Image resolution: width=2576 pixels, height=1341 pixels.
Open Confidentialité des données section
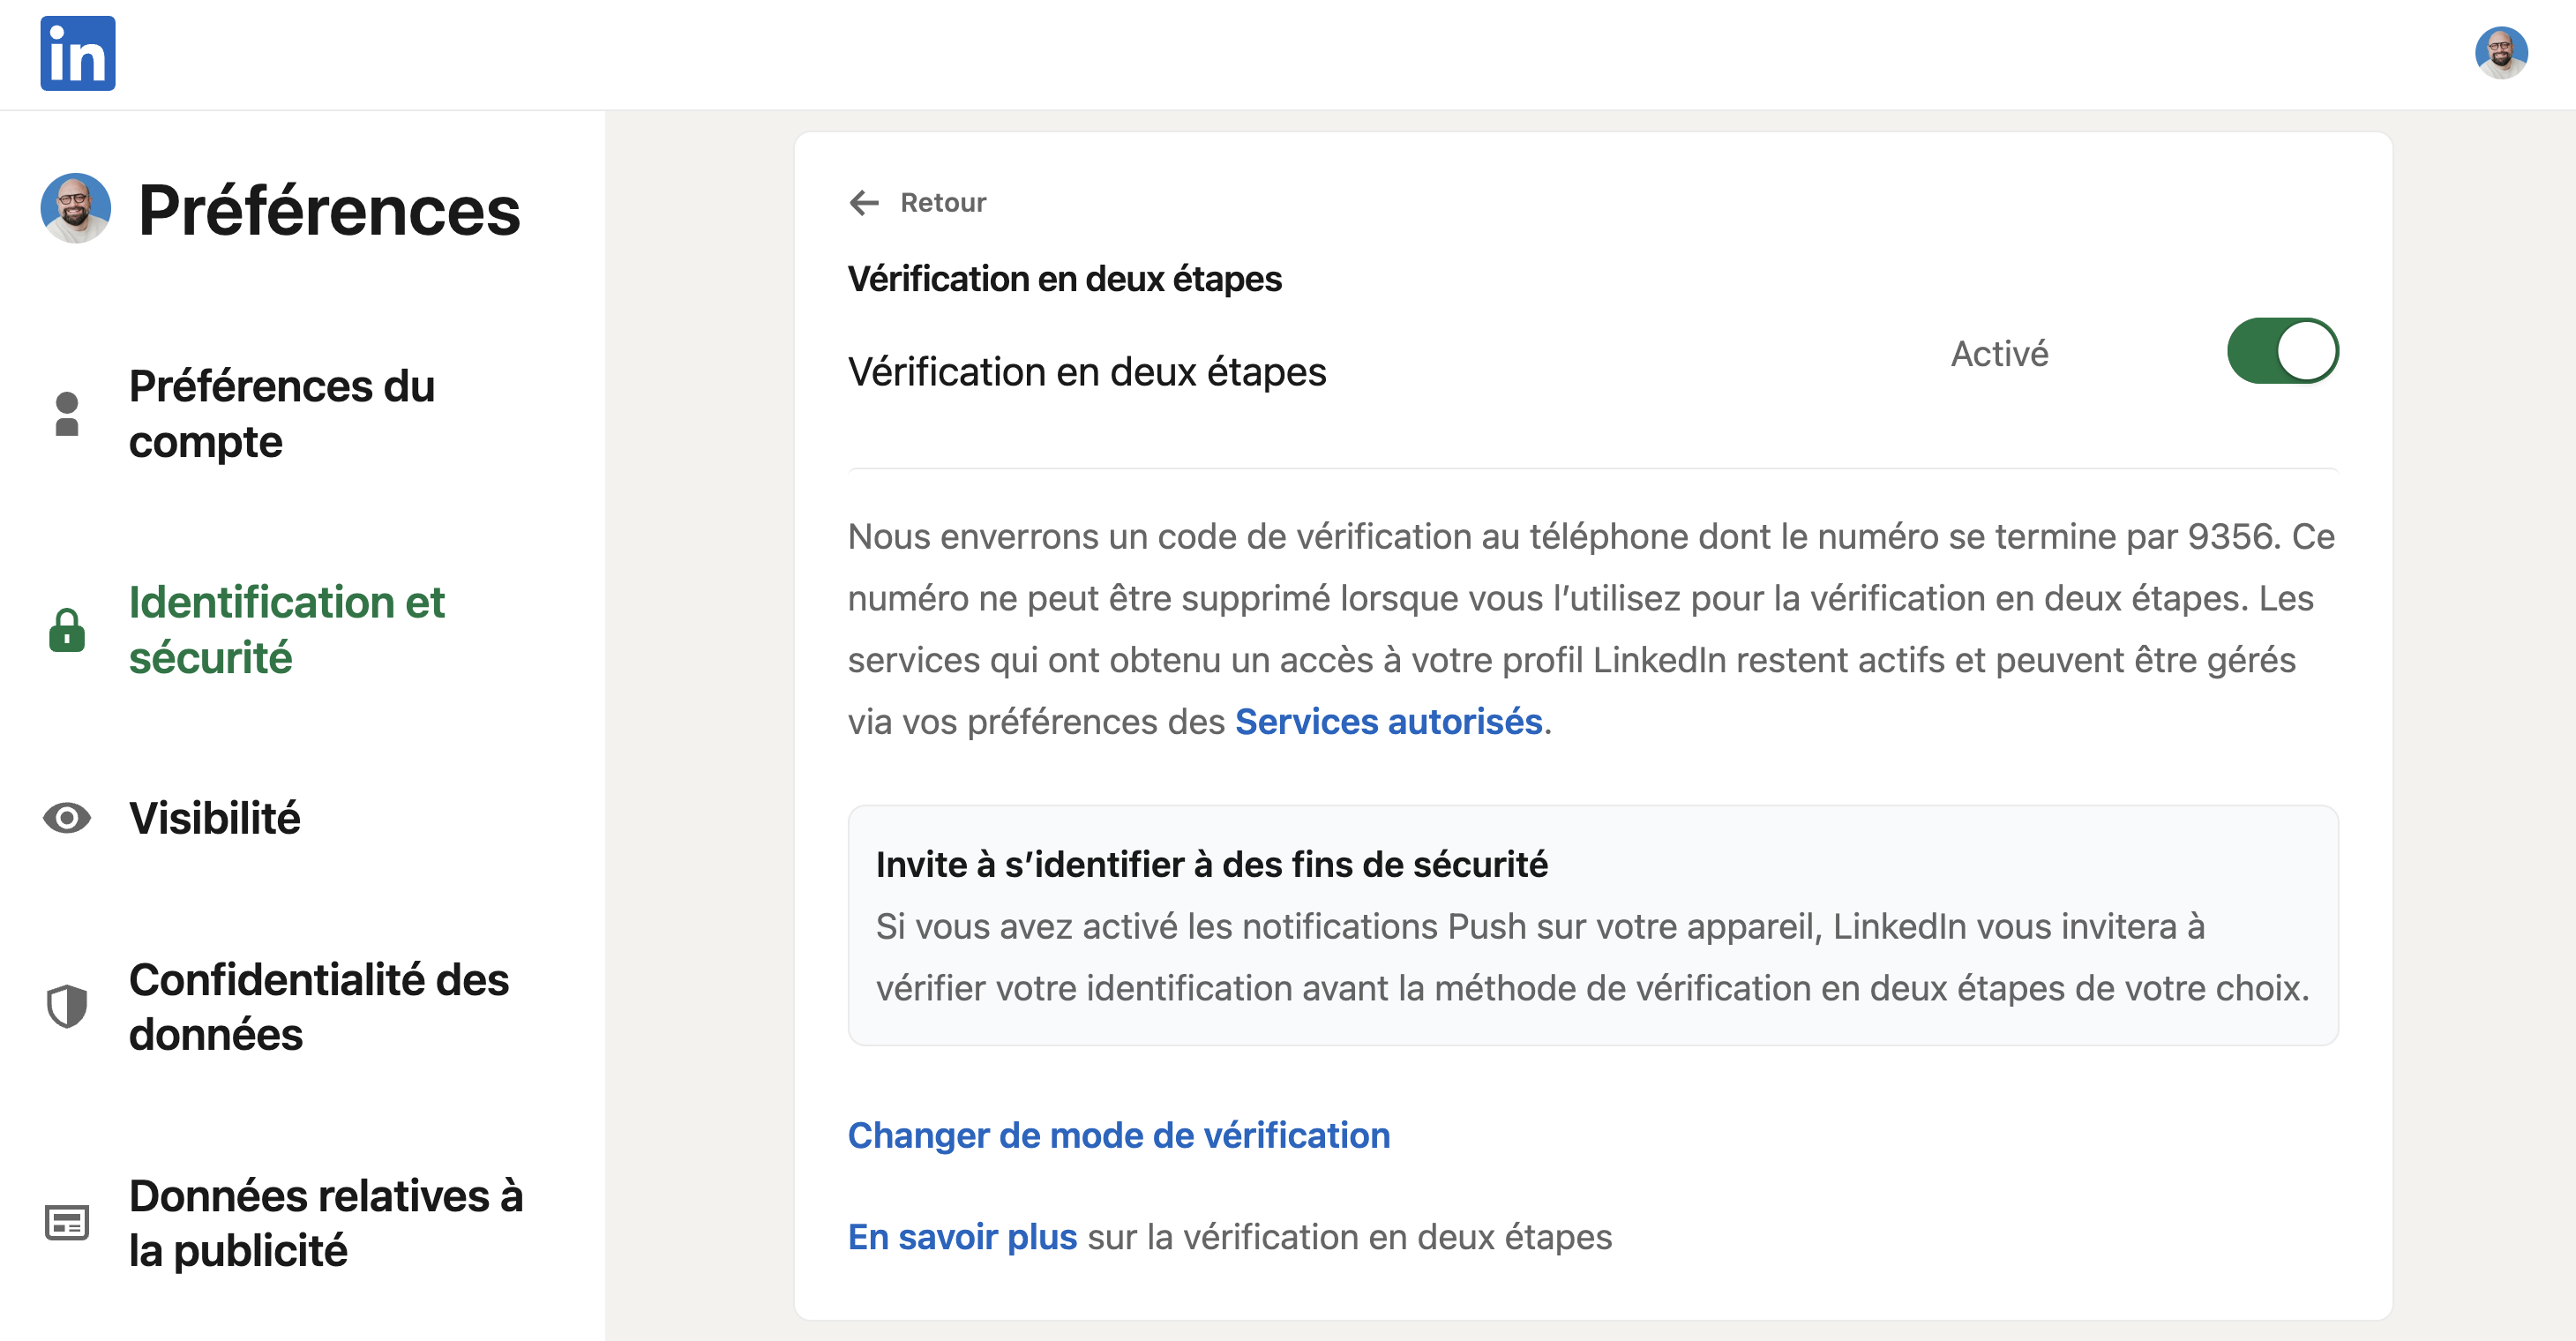pos(318,1006)
